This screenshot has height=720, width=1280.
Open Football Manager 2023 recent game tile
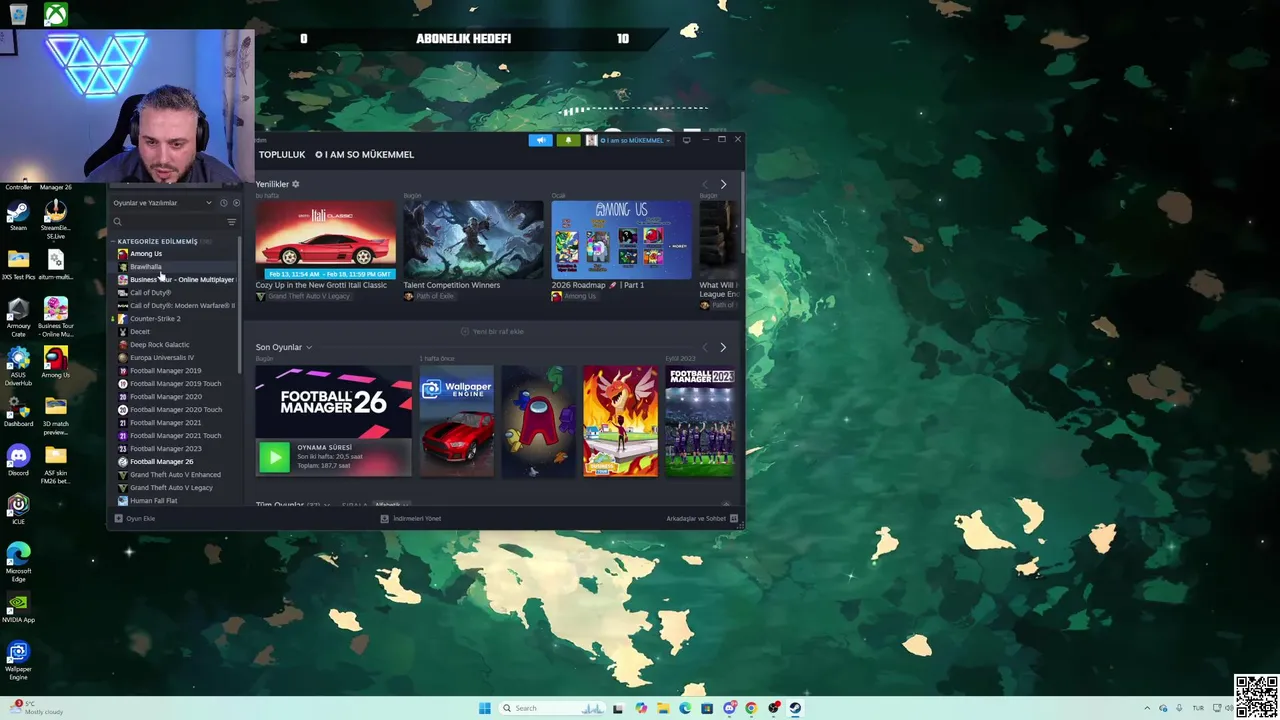[x=702, y=421]
